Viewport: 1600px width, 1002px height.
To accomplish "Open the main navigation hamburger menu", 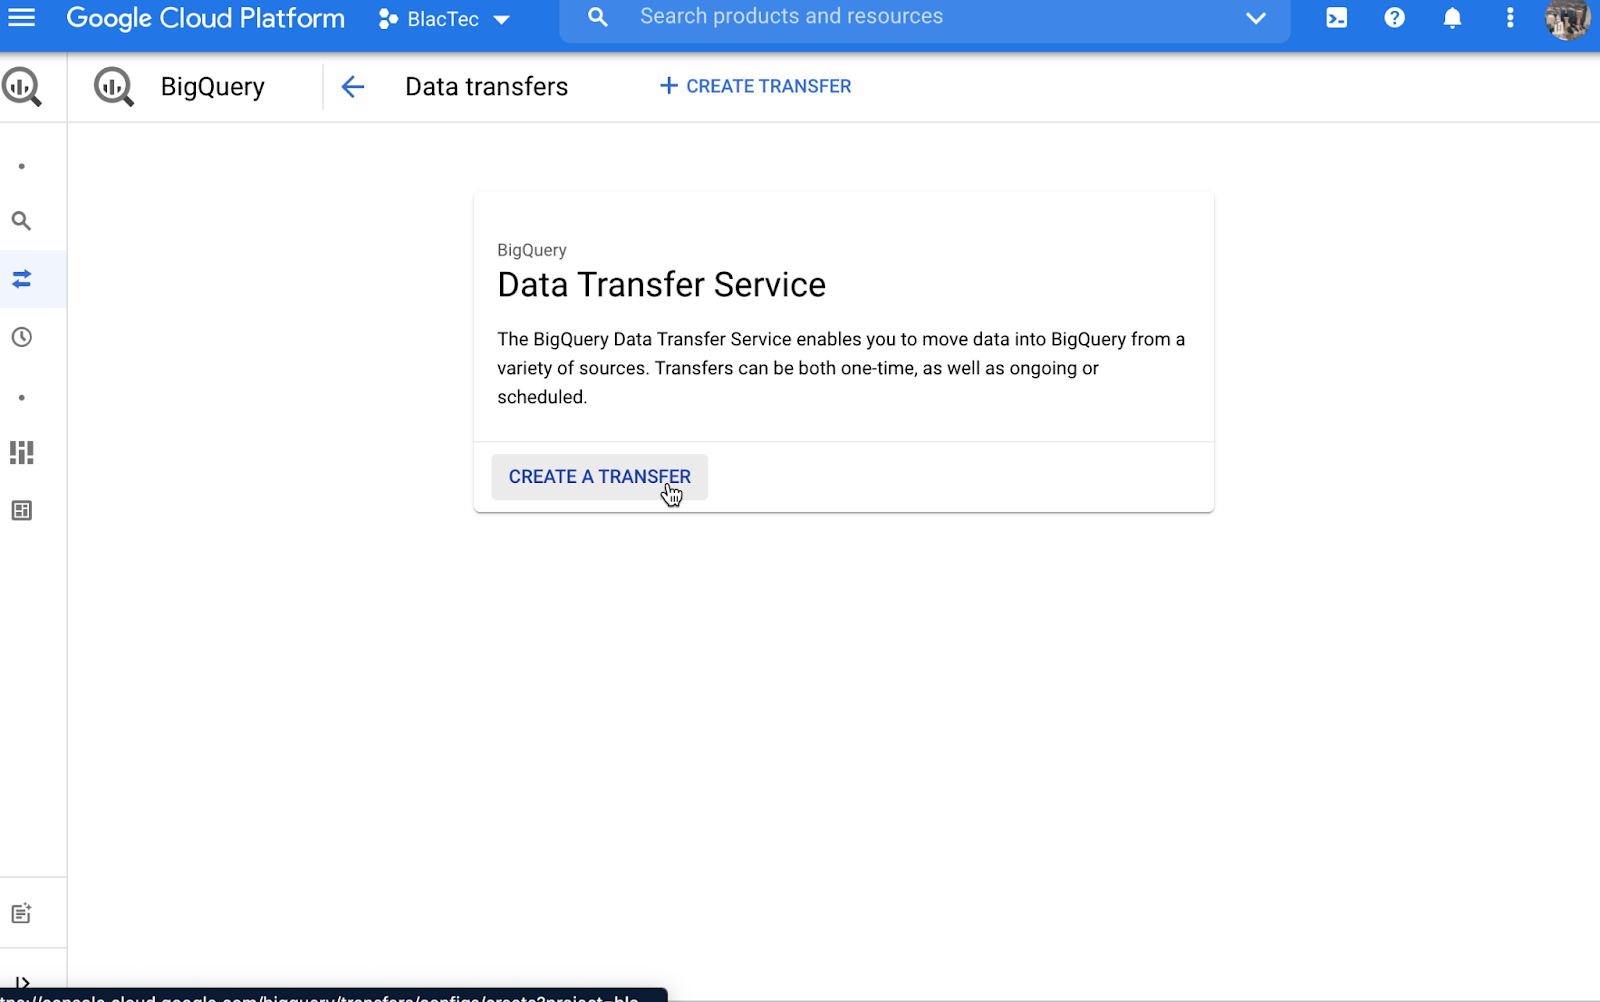I will (21, 17).
